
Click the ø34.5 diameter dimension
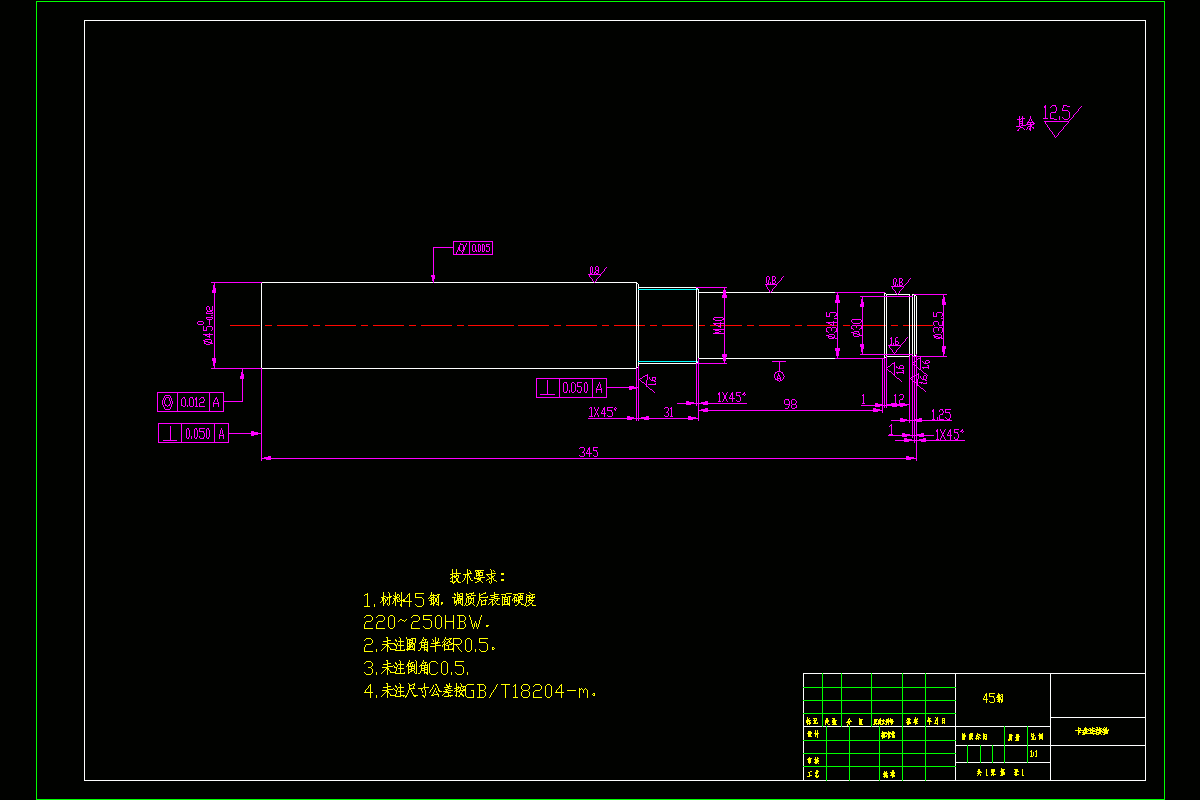click(832, 326)
